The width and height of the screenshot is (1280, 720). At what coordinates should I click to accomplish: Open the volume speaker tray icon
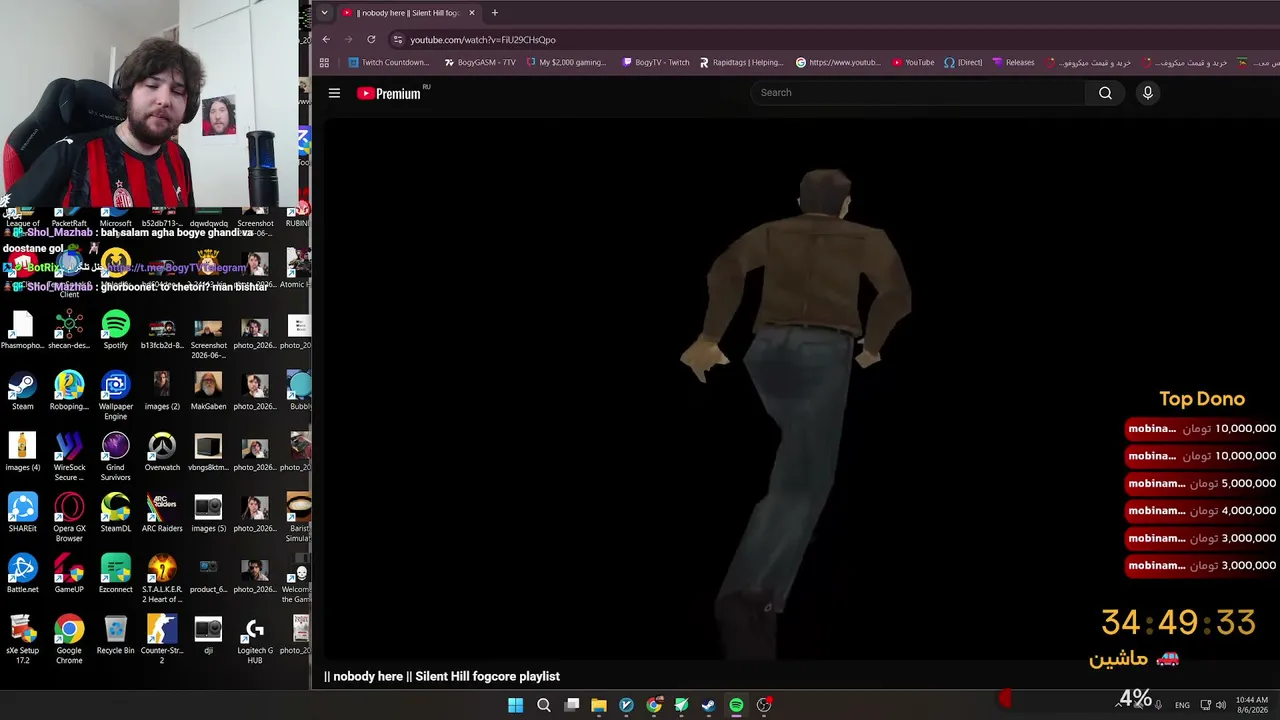(x=1220, y=705)
